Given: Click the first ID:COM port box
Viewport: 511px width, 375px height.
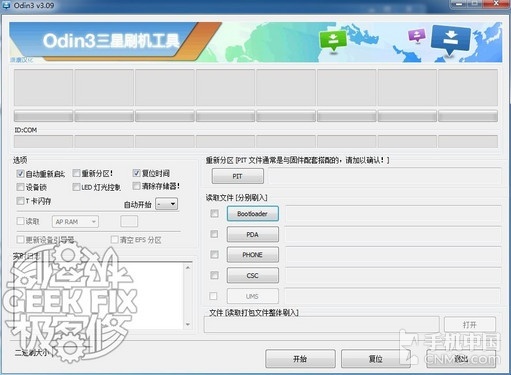Looking at the screenshot, I should [43, 141].
